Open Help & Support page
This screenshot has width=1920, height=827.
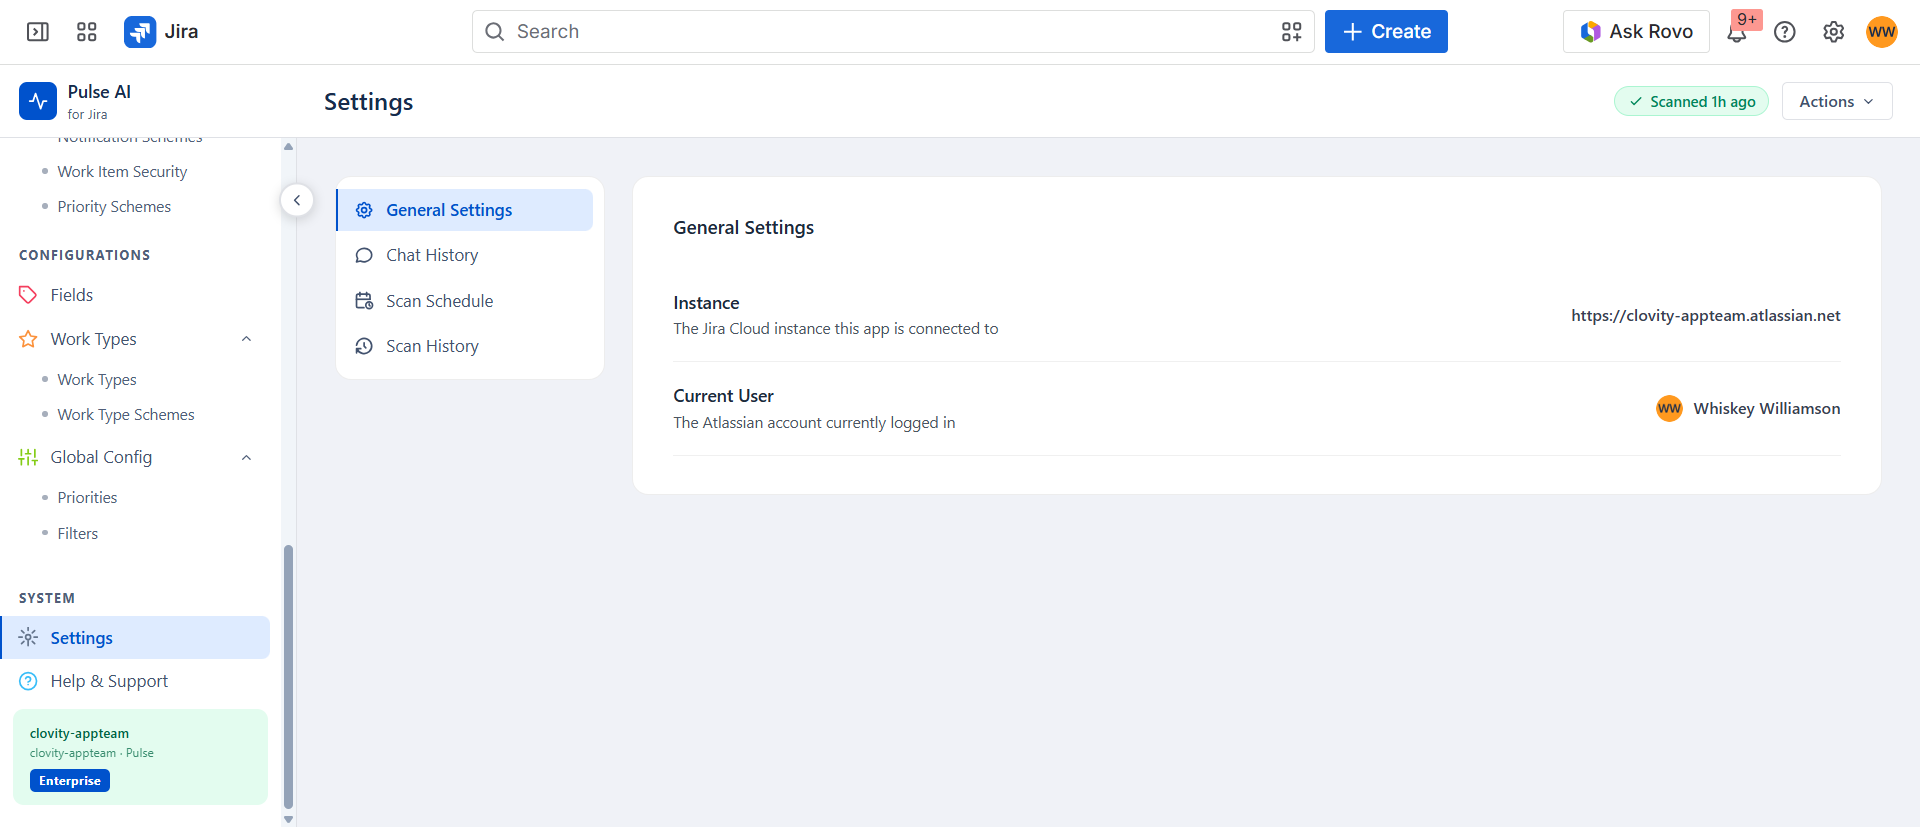tap(136, 681)
